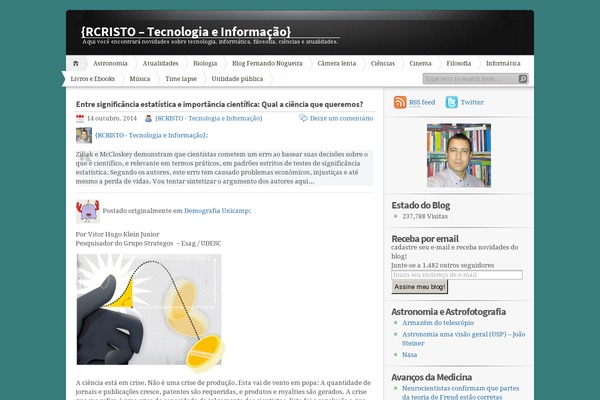Open the Astronomia menu item
Viewport: 600px width, 400px height.
point(109,62)
